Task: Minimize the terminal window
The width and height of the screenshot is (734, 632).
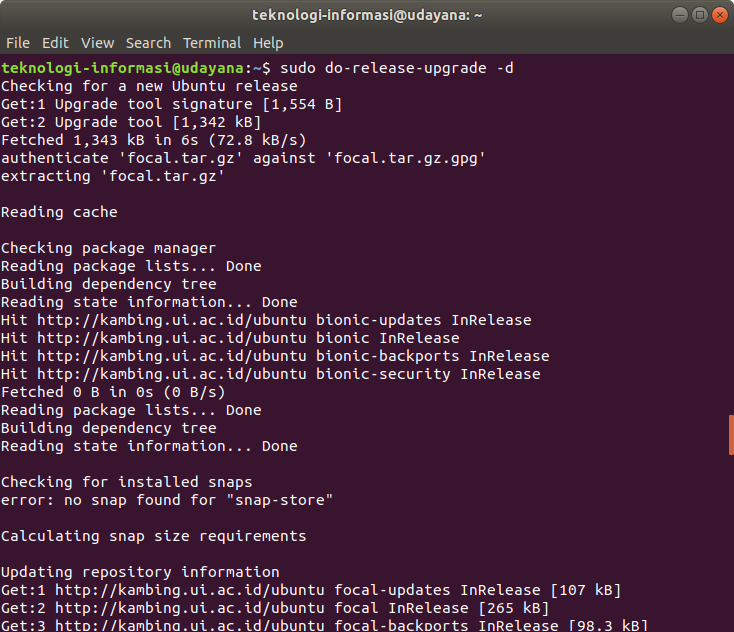Action: tap(680, 15)
